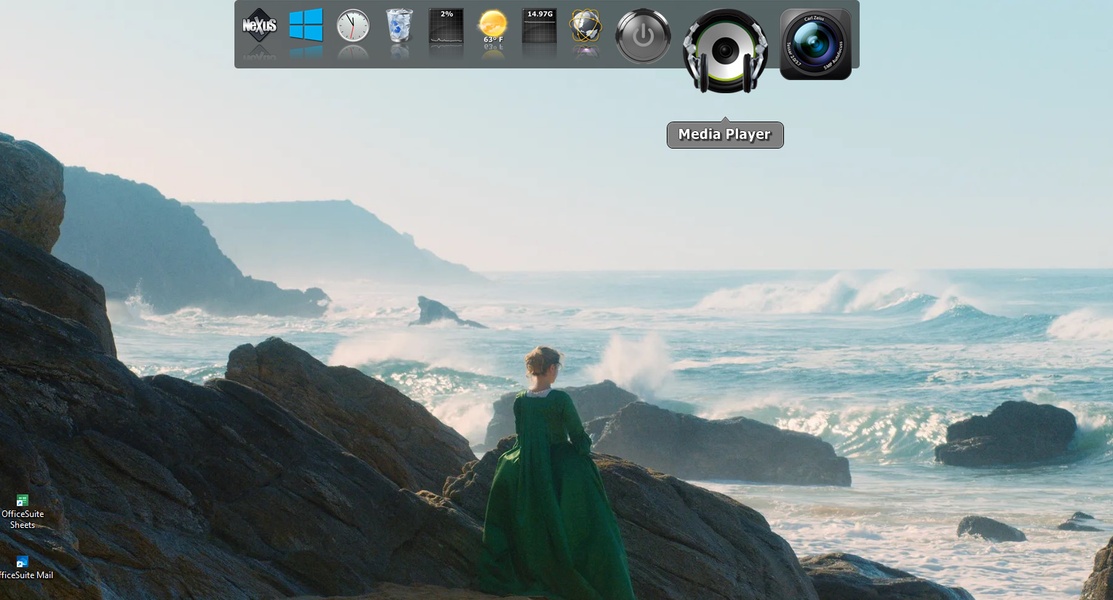Click the OfficeSuite Sheets text label
1113x600 pixels.
click(22, 520)
